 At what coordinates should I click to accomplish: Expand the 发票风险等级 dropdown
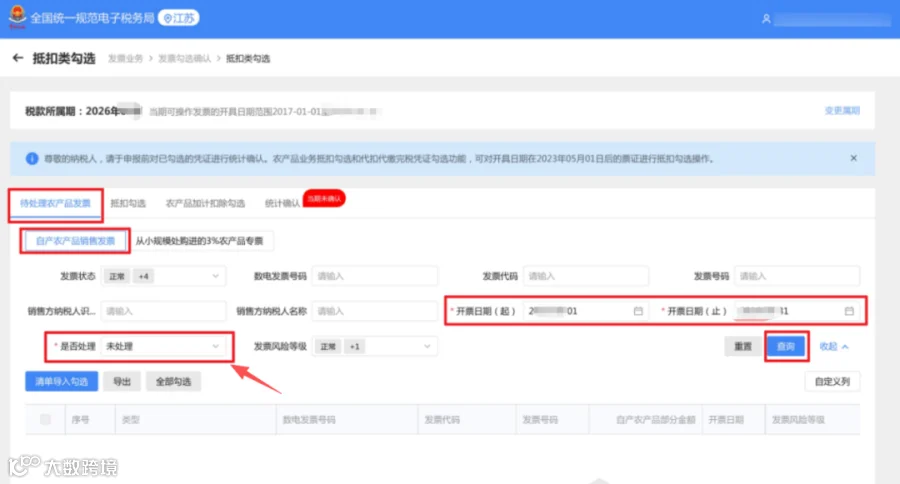click(375, 346)
